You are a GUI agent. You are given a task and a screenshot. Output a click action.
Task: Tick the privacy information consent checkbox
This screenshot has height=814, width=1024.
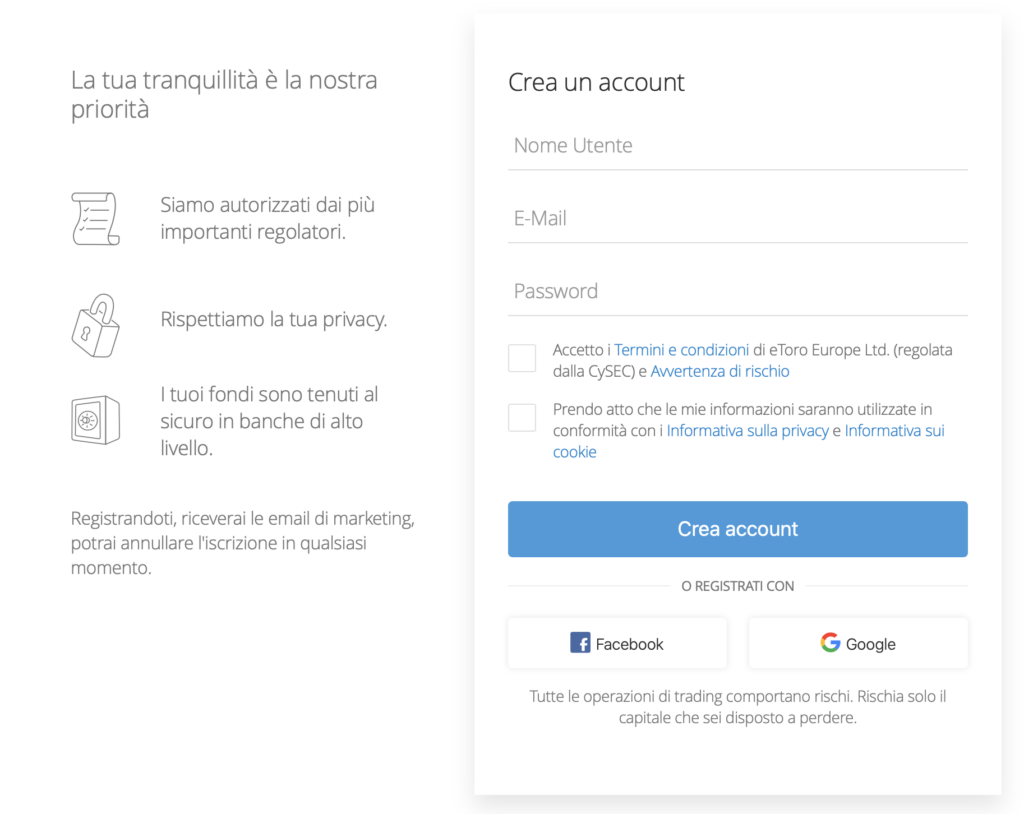coord(522,417)
